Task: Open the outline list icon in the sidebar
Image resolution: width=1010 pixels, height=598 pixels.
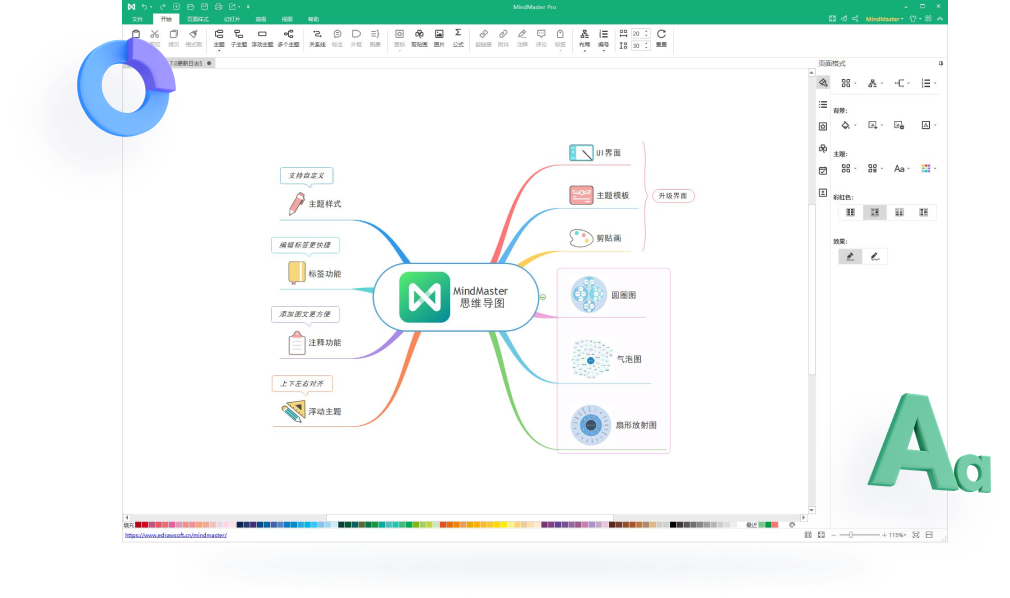Action: point(823,104)
